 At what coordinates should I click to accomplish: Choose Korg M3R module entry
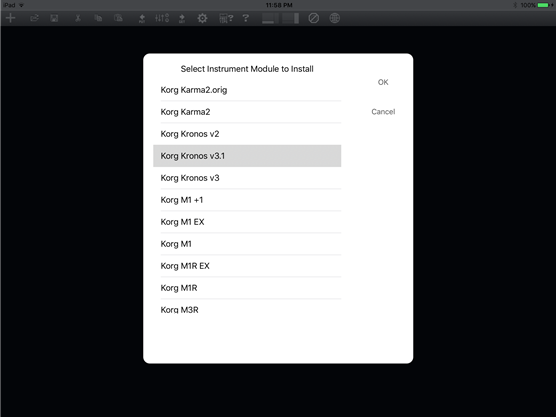click(247, 308)
